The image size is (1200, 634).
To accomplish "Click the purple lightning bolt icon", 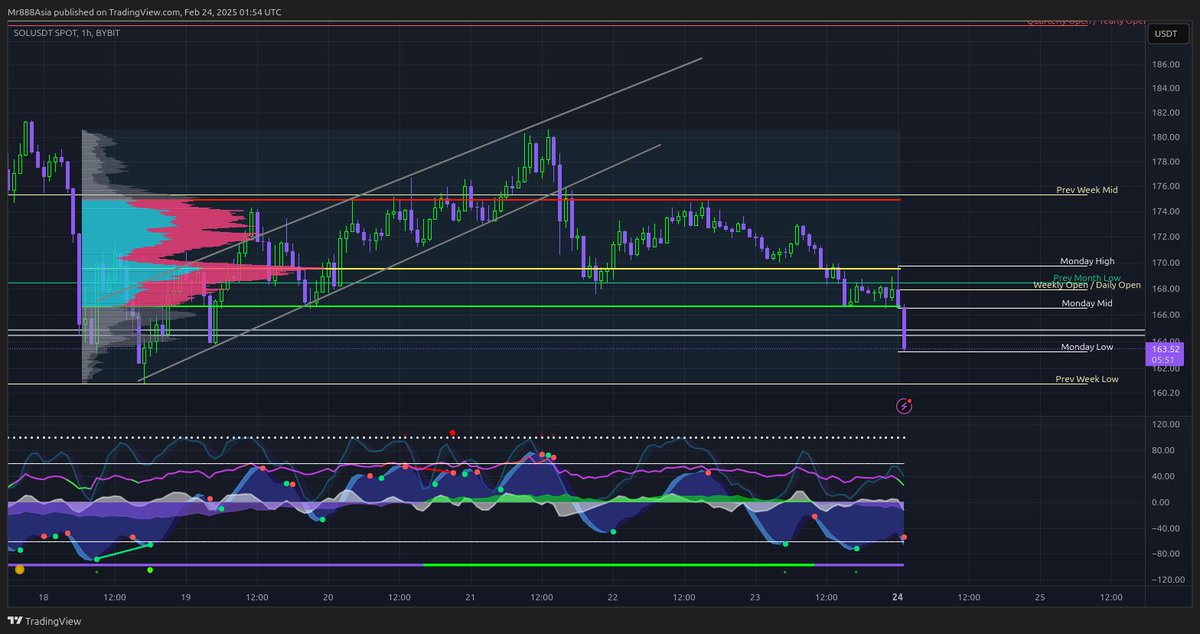I will pos(904,406).
